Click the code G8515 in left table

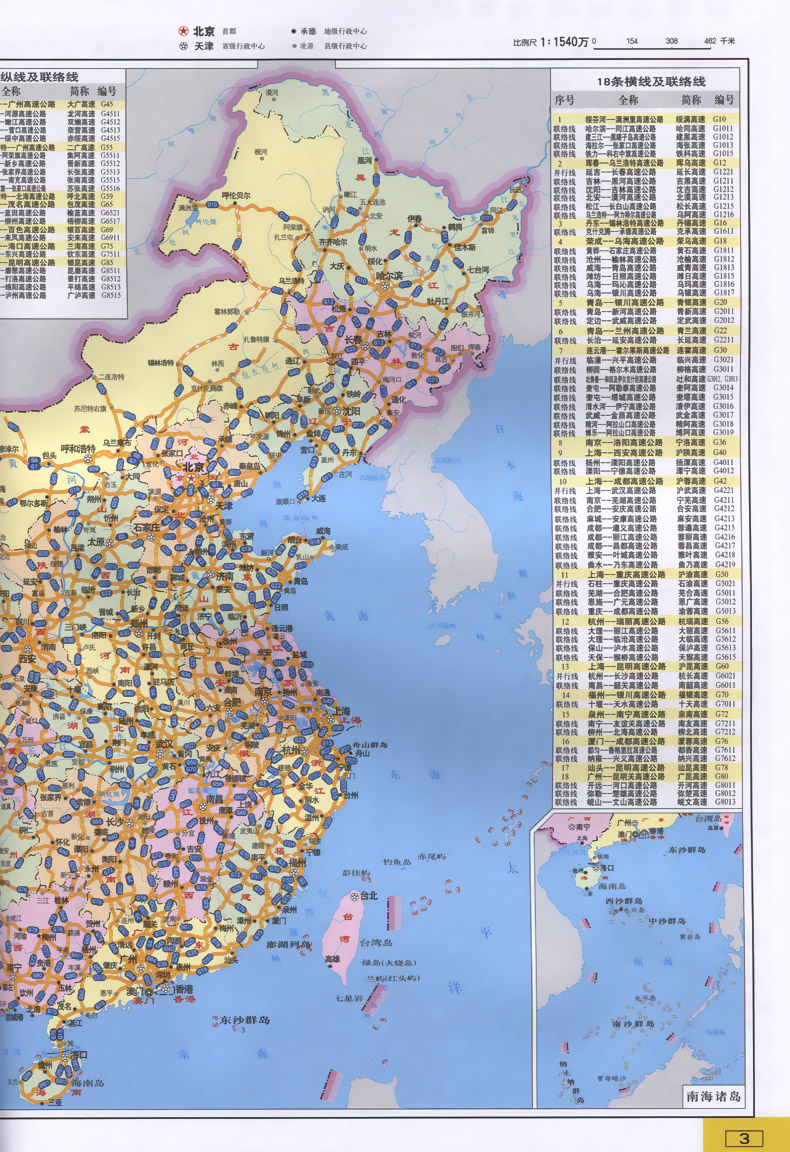click(x=111, y=295)
